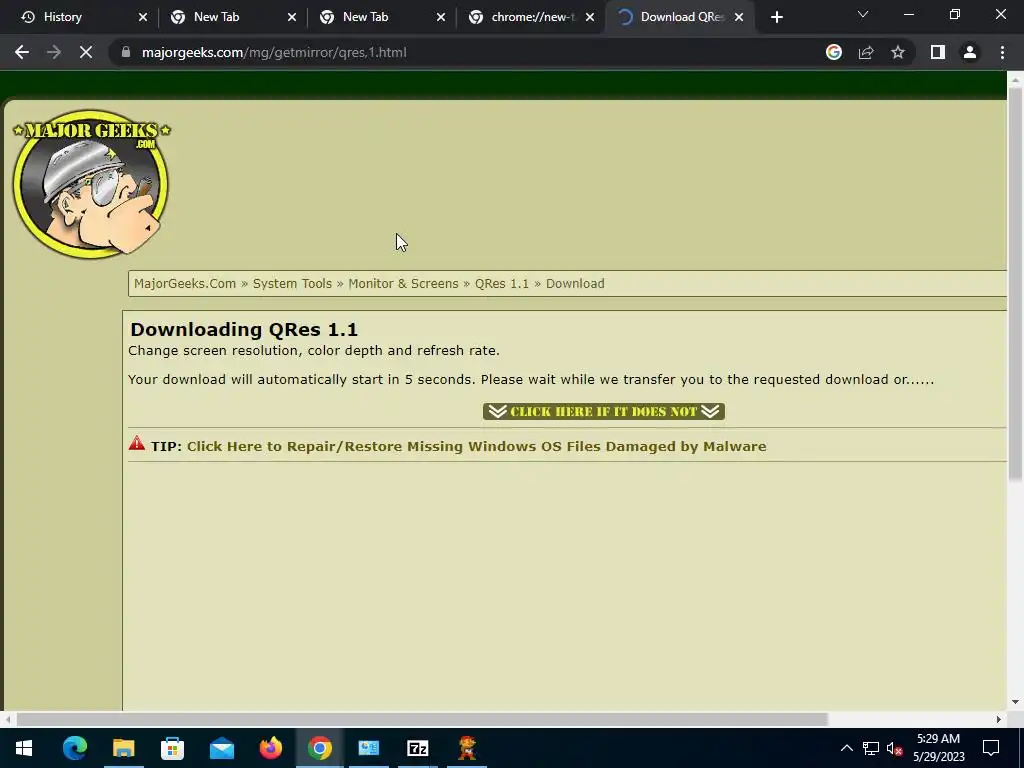
Task: Click the forward navigation arrow
Action: coord(54,52)
